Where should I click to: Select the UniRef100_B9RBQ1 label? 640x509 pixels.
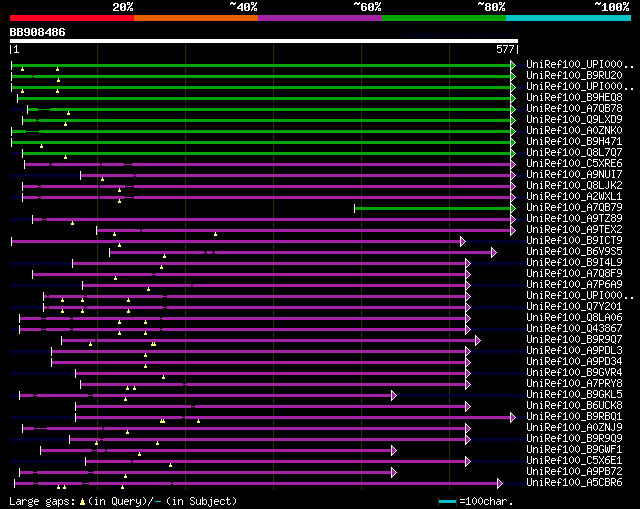coord(574,417)
